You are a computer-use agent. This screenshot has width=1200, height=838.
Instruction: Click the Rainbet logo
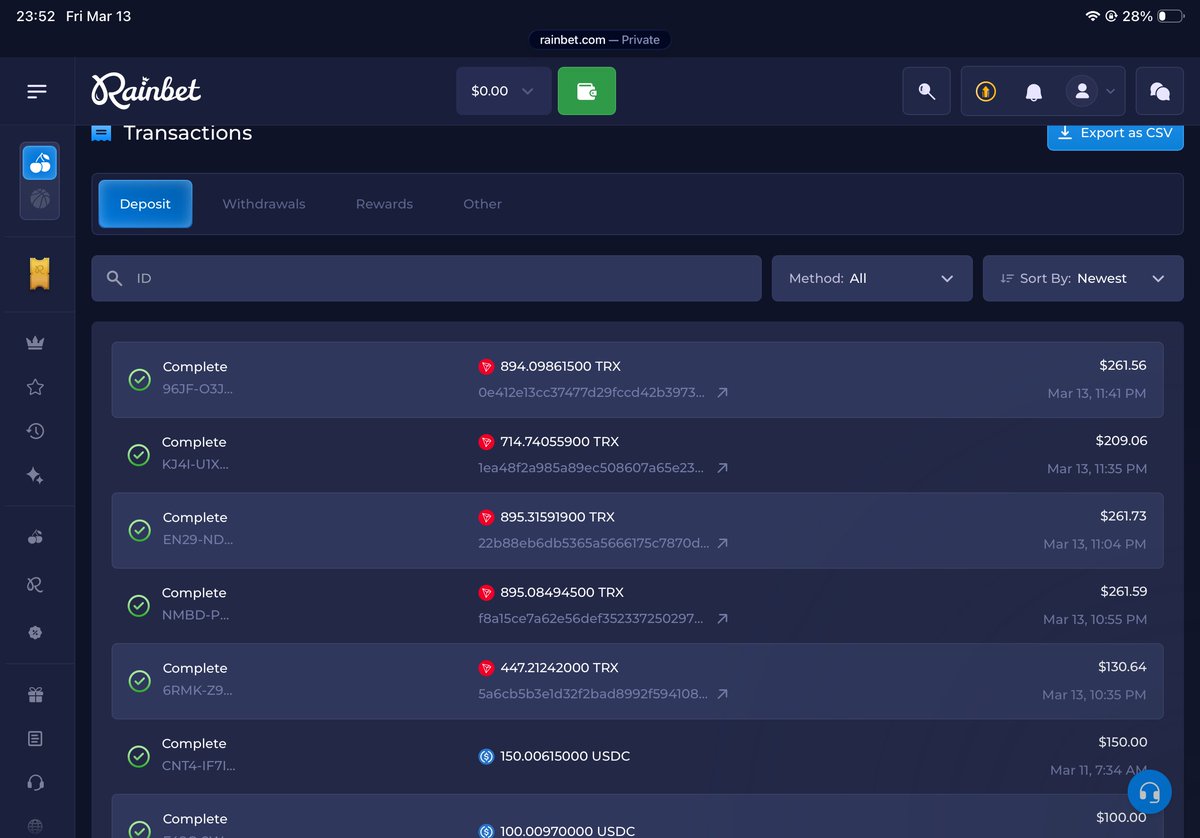146,91
